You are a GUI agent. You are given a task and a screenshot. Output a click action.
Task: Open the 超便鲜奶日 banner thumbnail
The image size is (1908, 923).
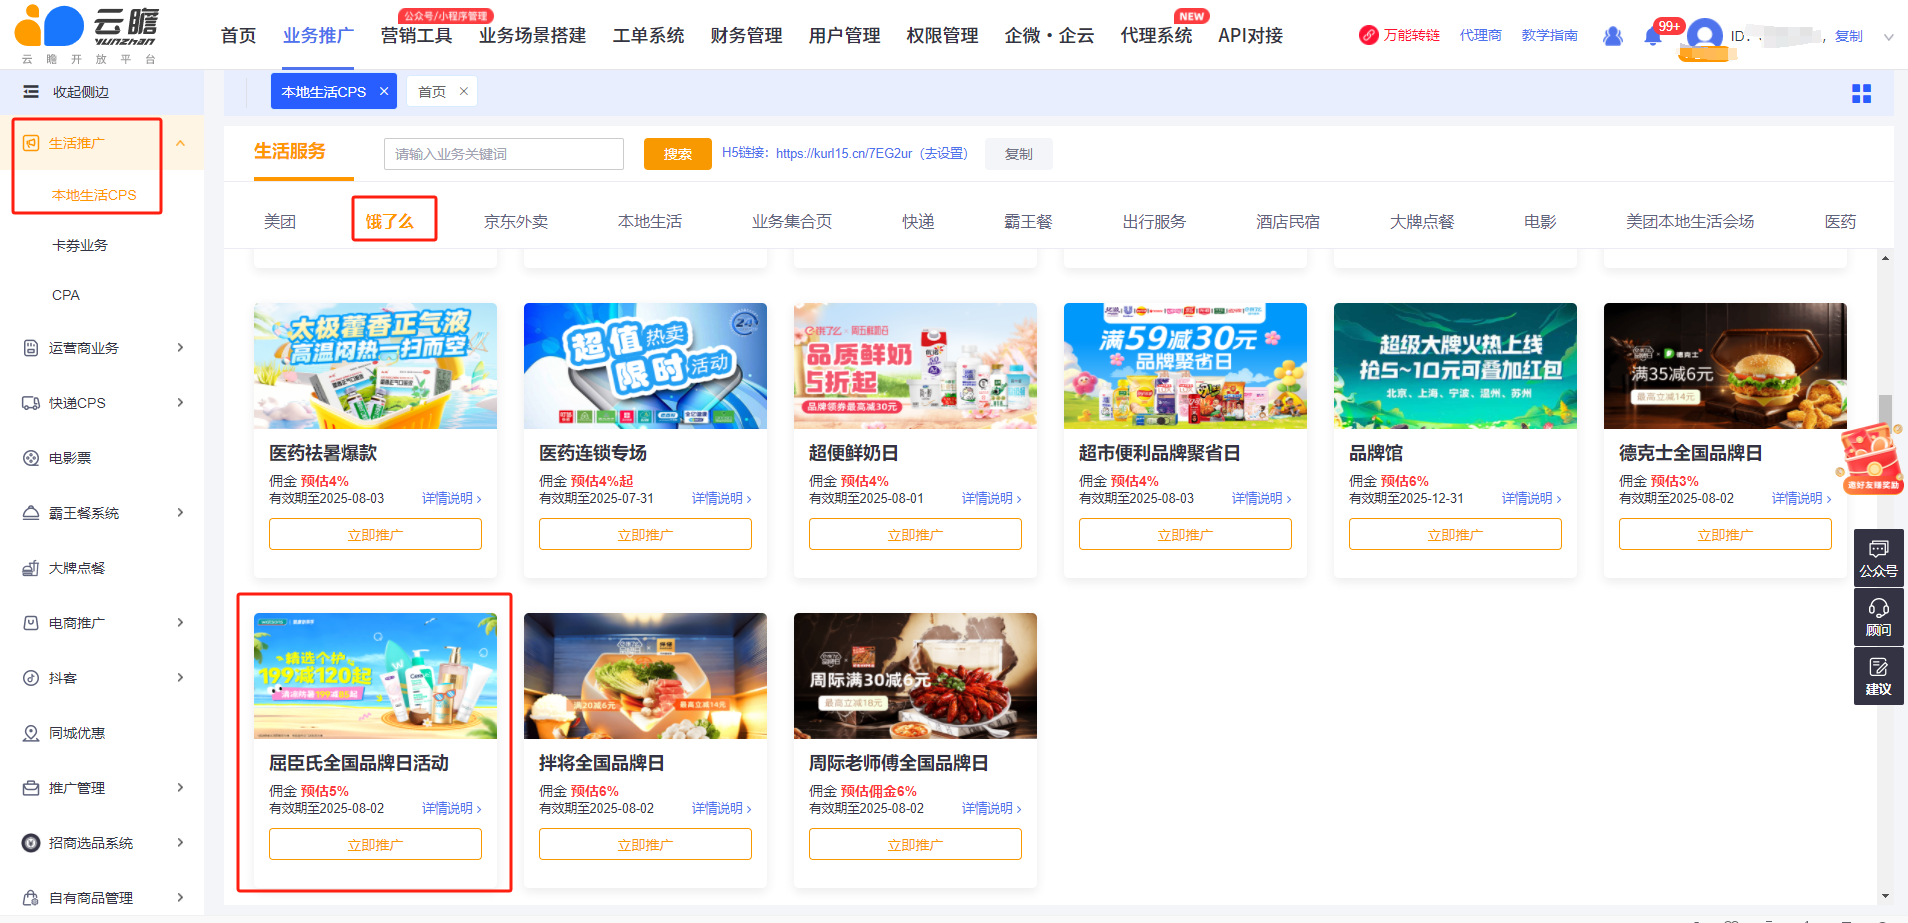(x=915, y=366)
